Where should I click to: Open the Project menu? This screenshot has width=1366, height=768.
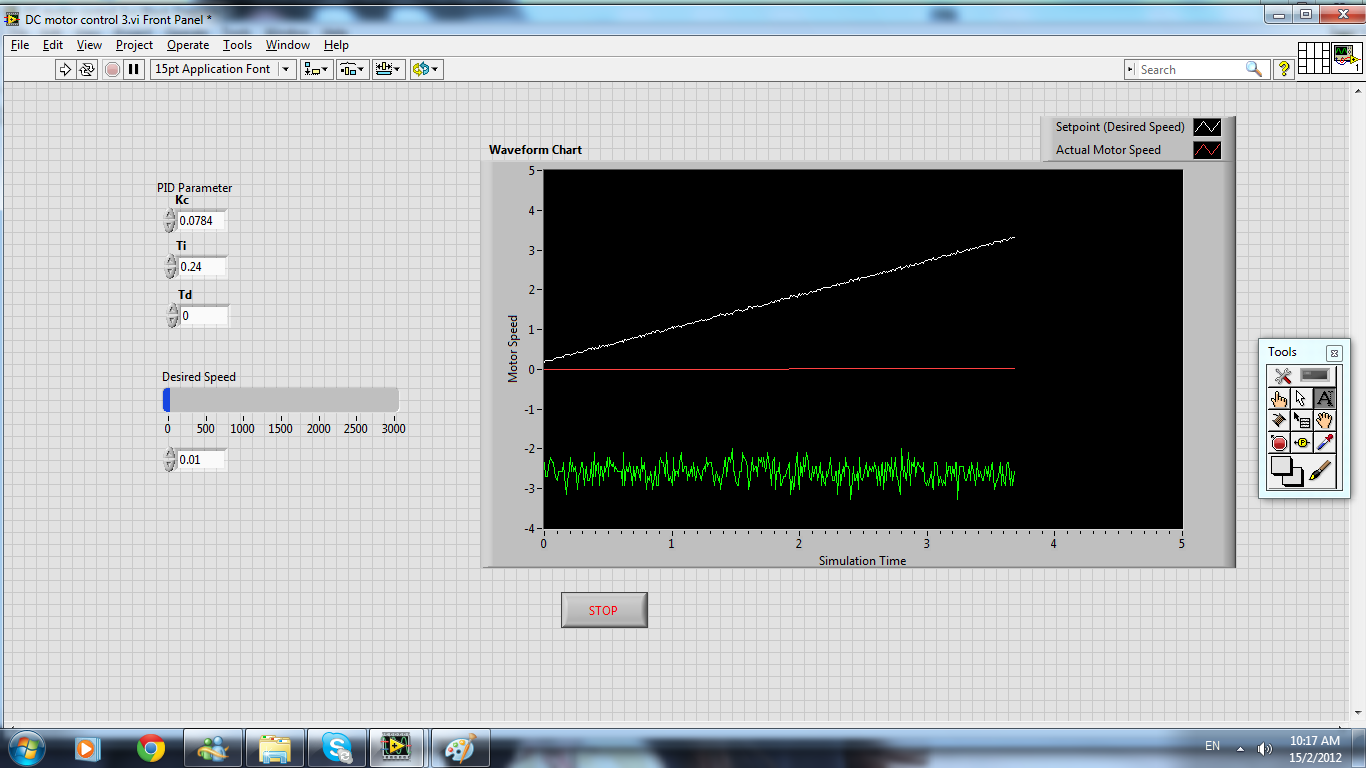click(134, 45)
